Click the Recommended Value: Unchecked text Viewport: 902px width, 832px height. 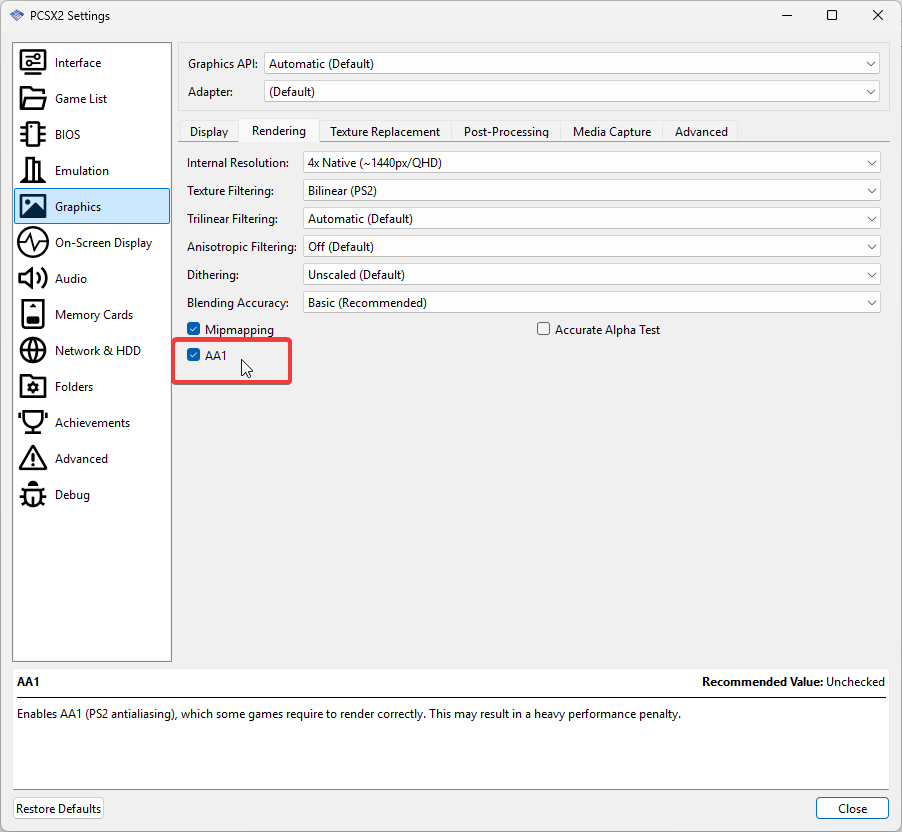click(793, 682)
